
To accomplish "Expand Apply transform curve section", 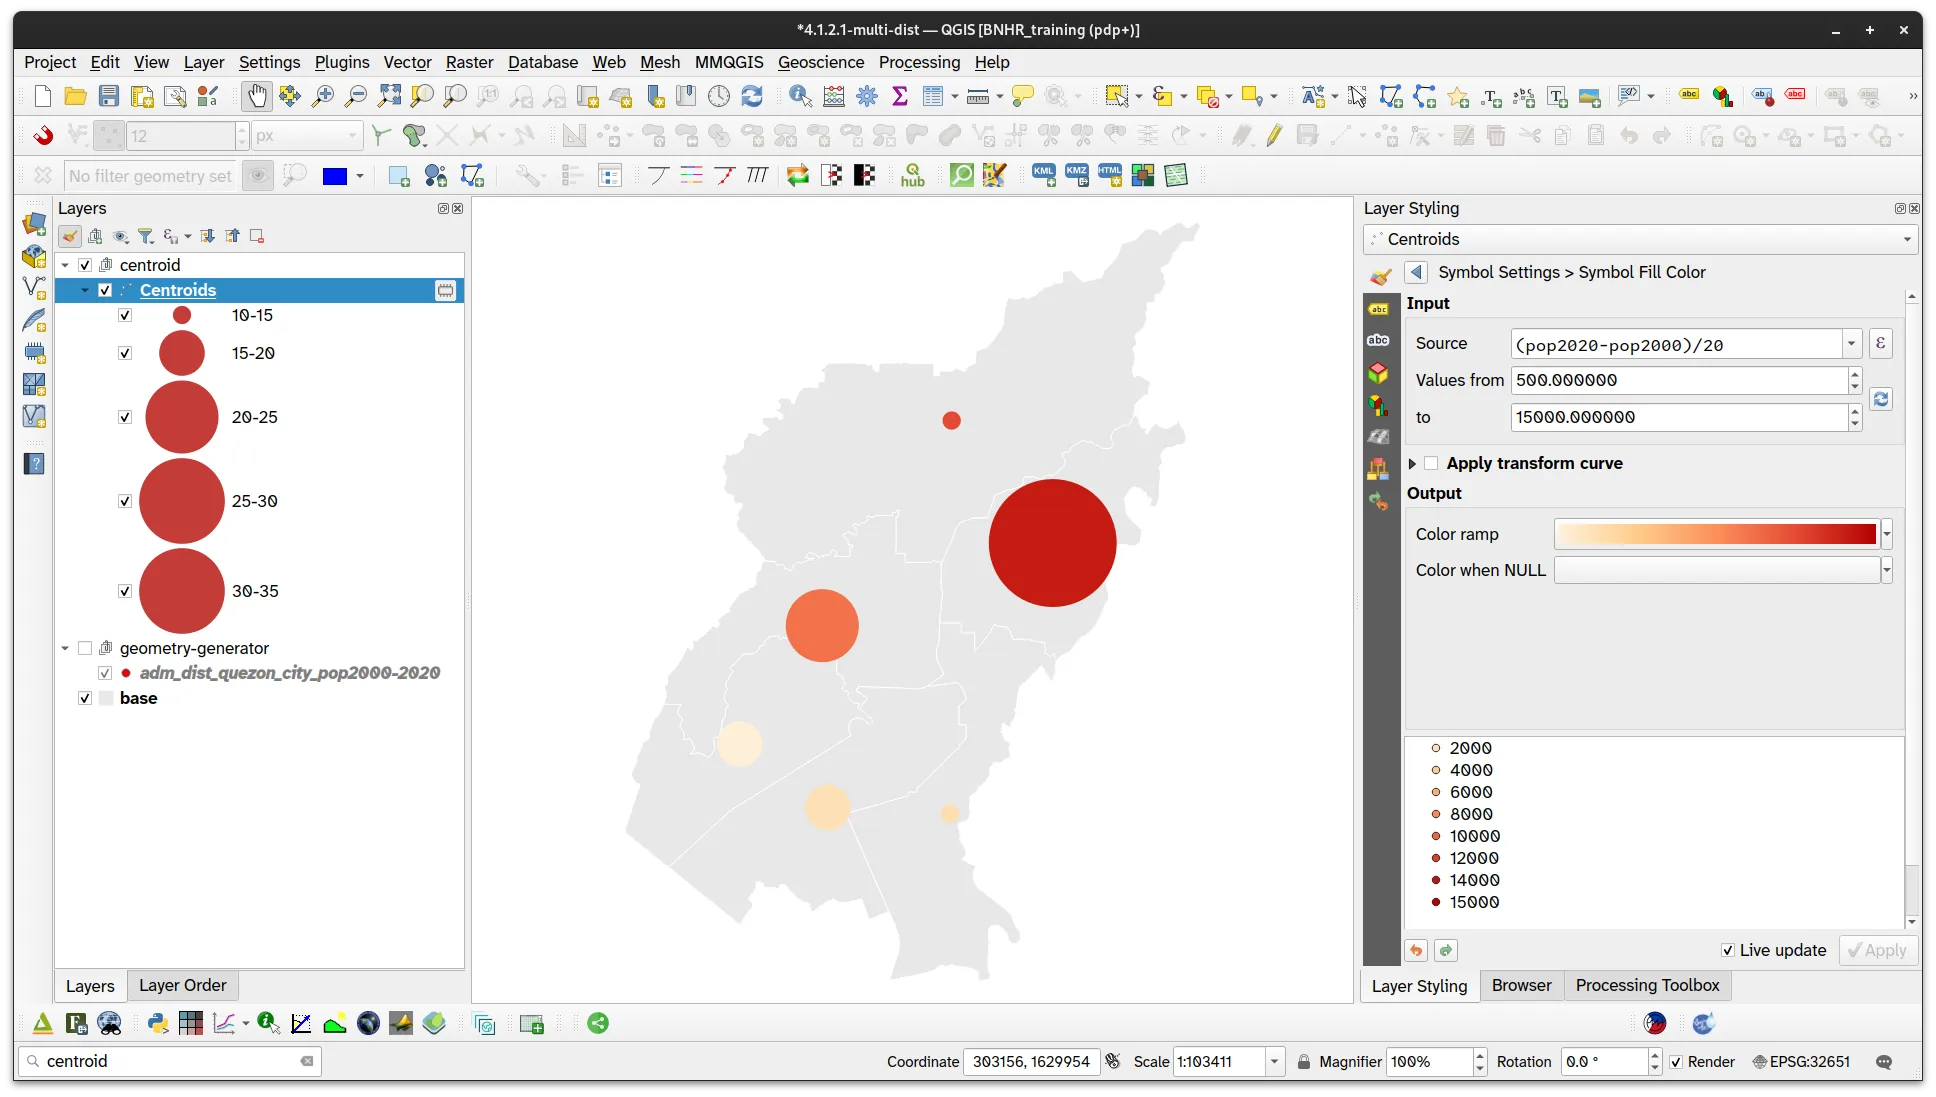I will pos(1412,464).
